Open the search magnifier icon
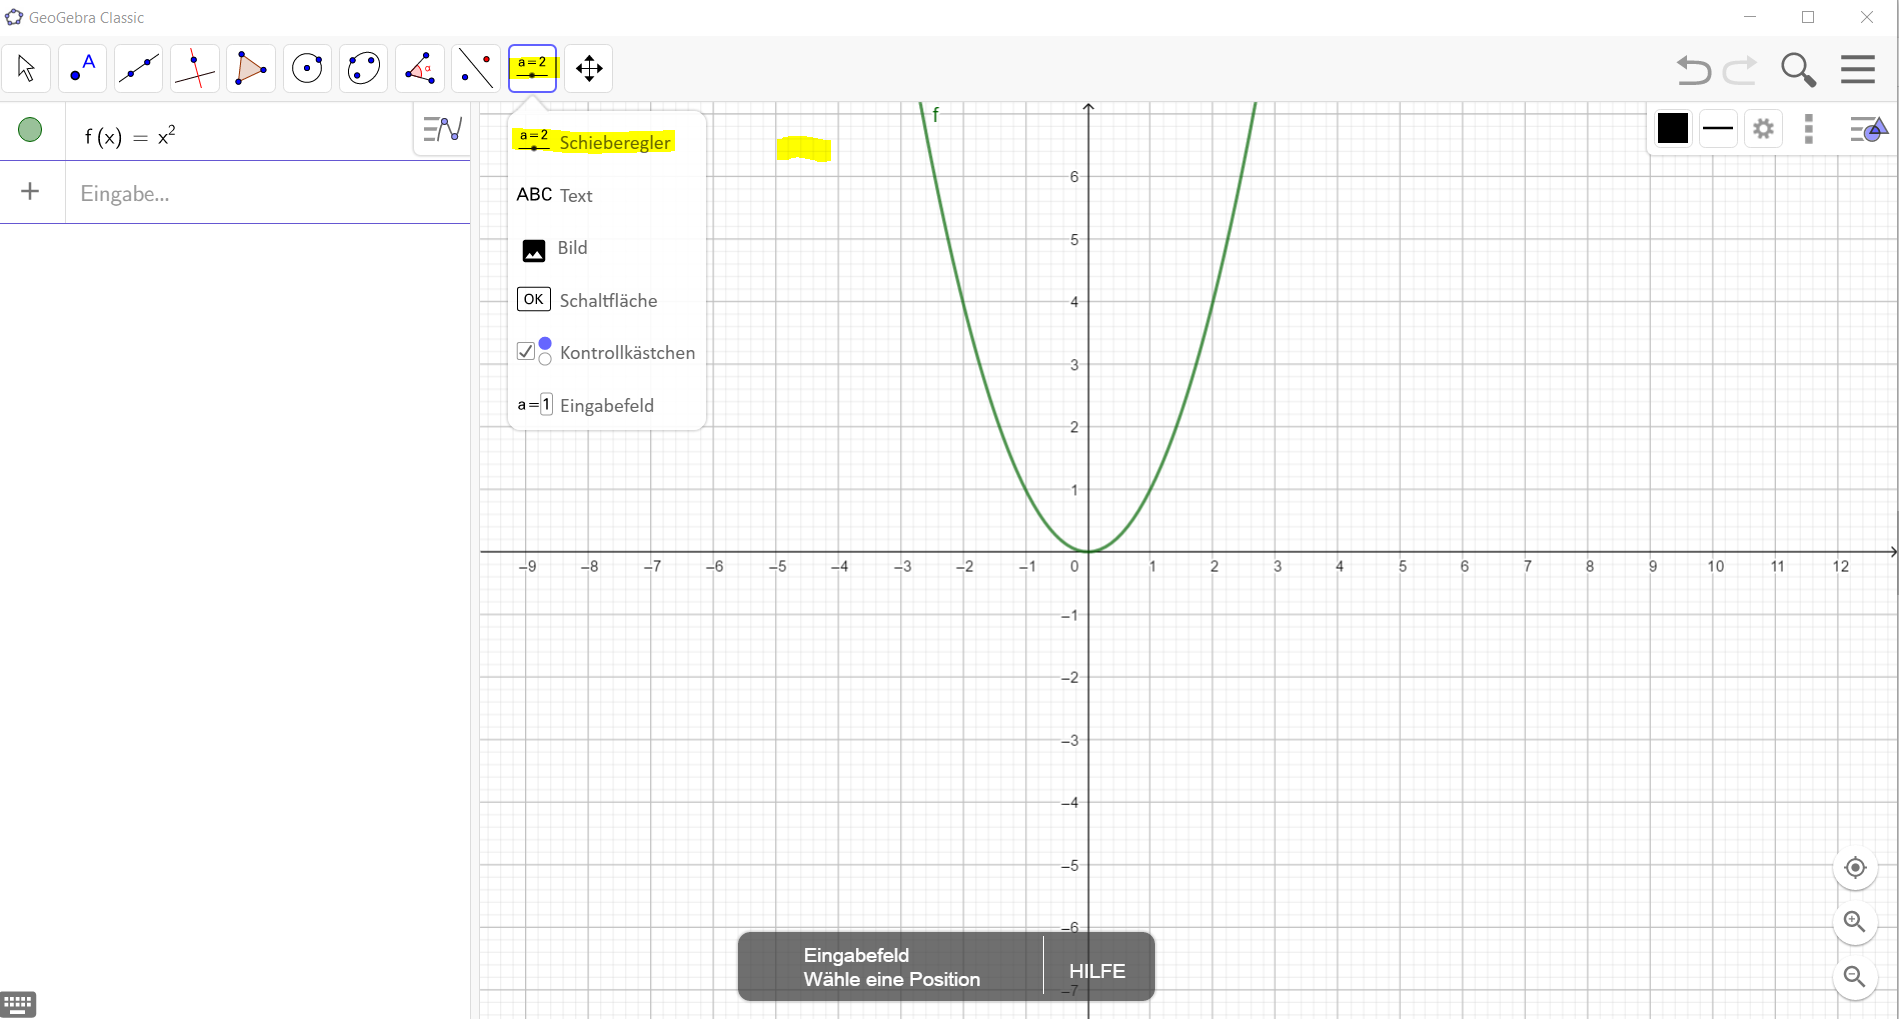Viewport: 1899px width, 1019px height. click(1798, 70)
